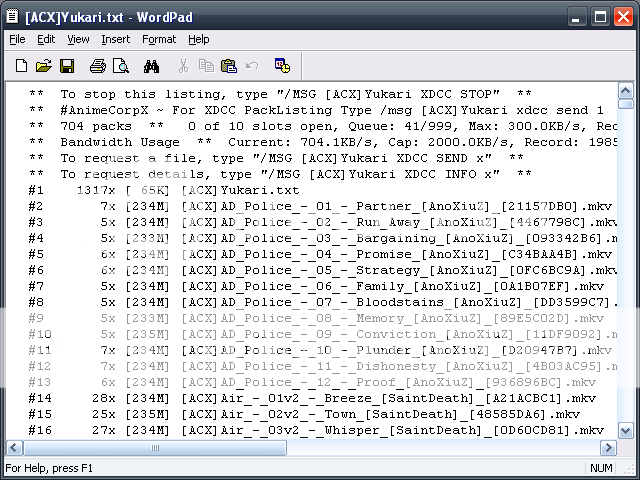Print the document using the printer icon
Image resolution: width=640 pixels, height=480 pixels.
point(98,66)
